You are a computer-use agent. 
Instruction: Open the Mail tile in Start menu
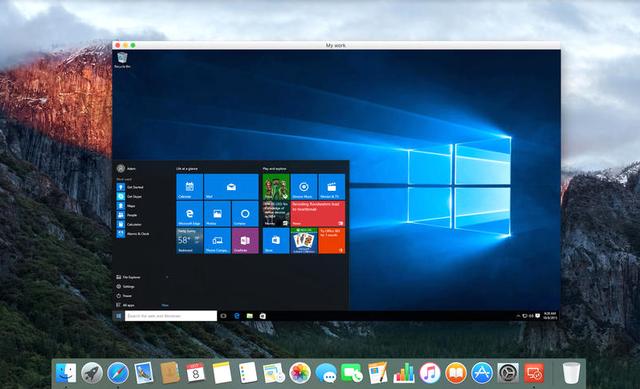[231, 187]
